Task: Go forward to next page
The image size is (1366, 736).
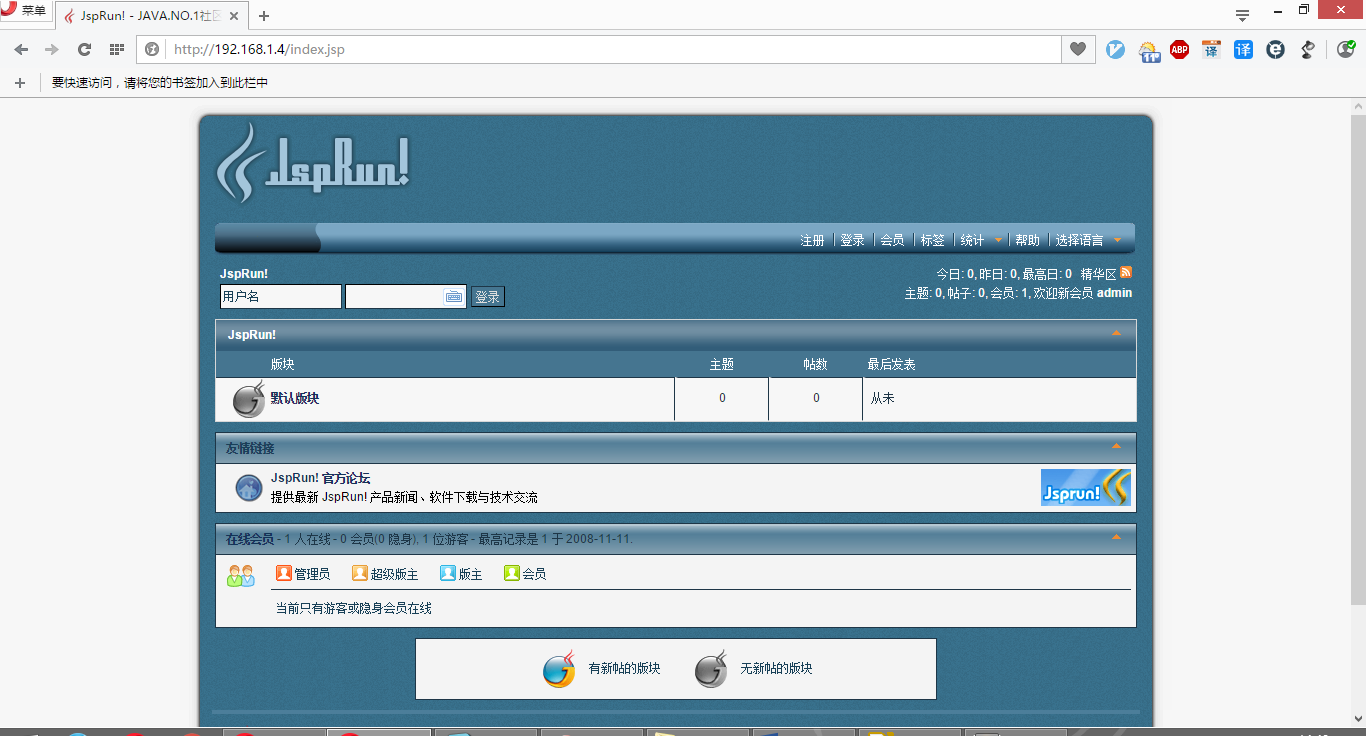Action: [52, 49]
